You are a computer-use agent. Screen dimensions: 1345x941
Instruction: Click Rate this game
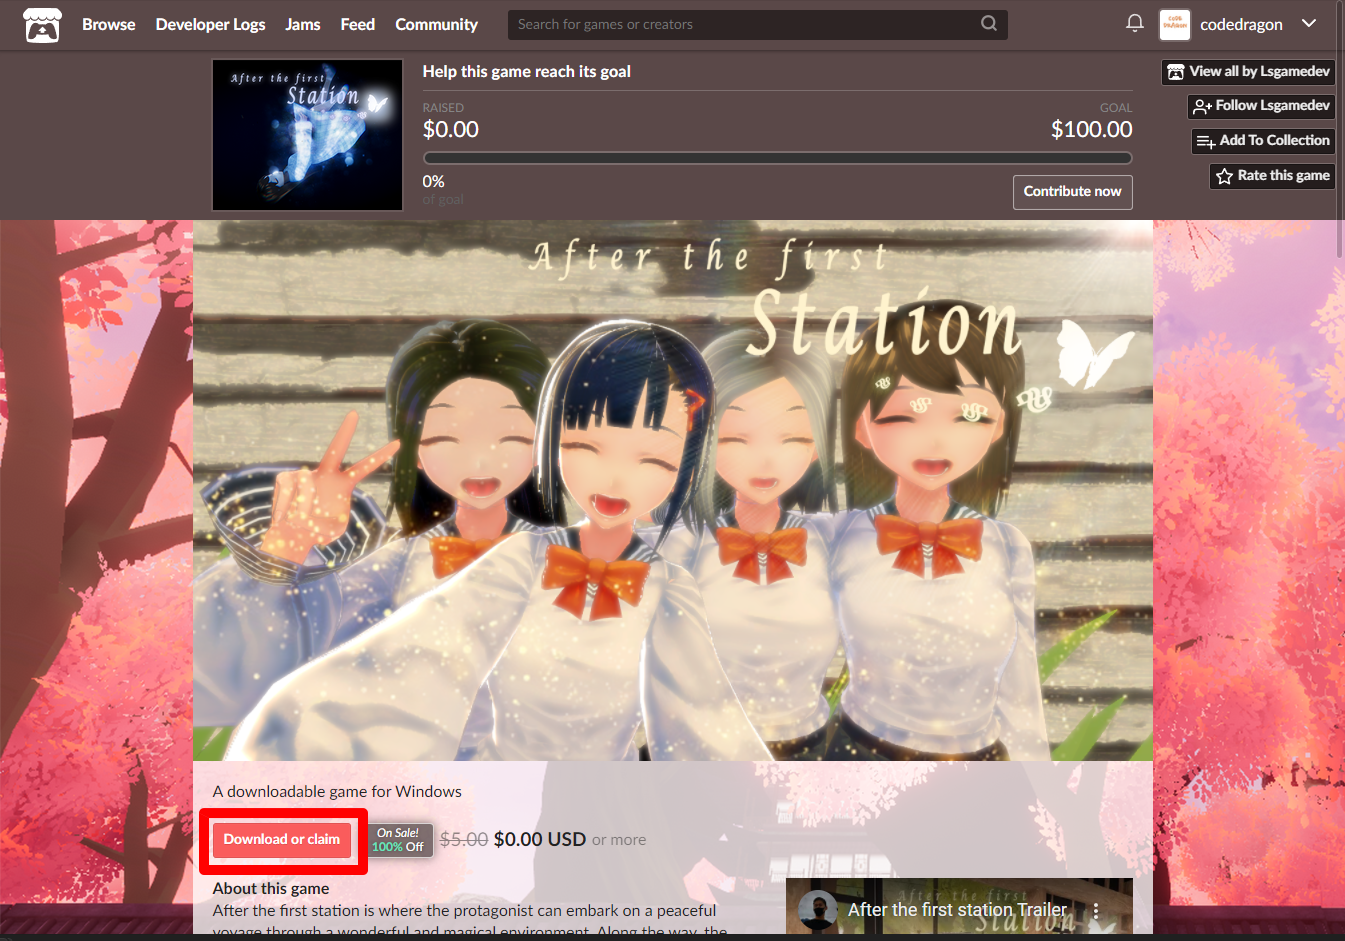pos(1272,176)
